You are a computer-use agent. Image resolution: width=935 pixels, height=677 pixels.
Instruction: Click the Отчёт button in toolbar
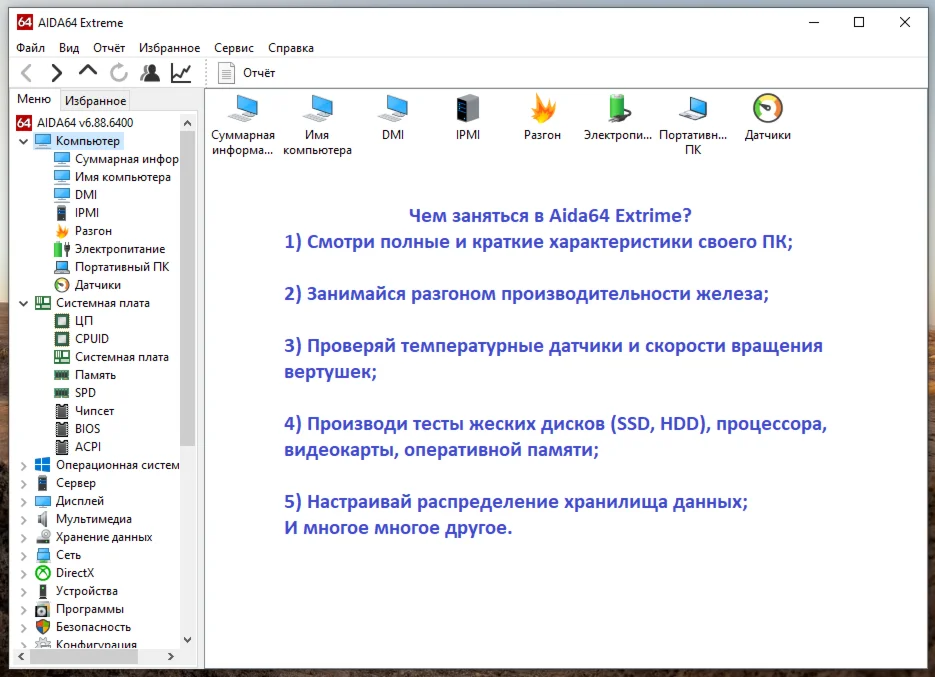247,72
